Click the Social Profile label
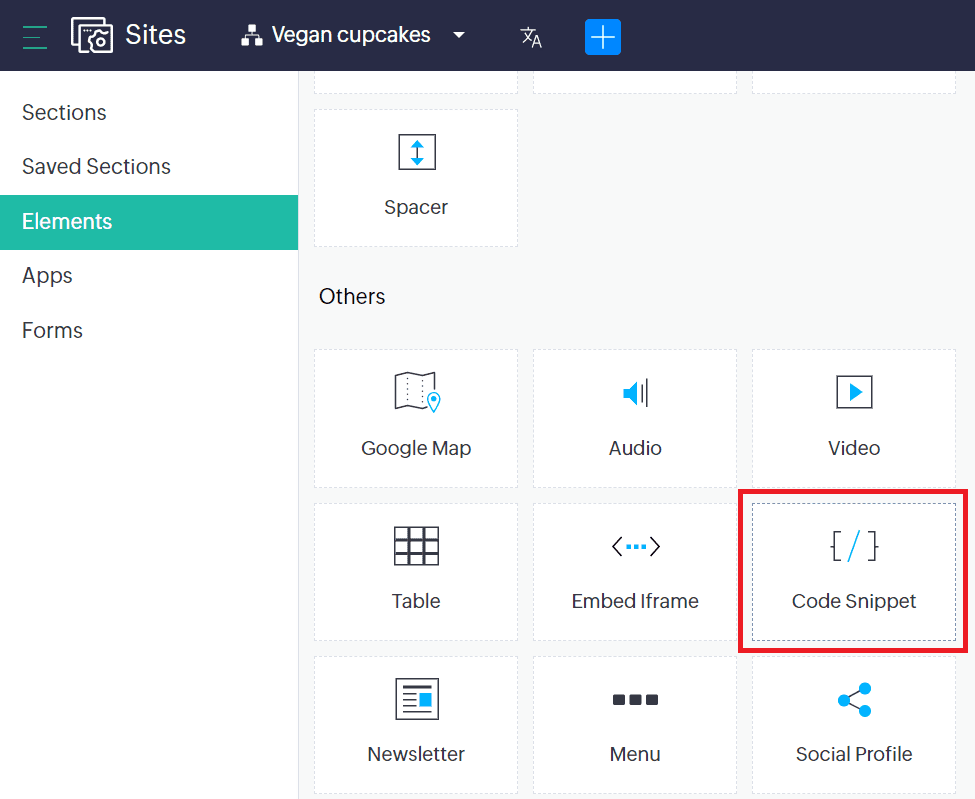Screen dimensions: 975x799 coord(854,754)
